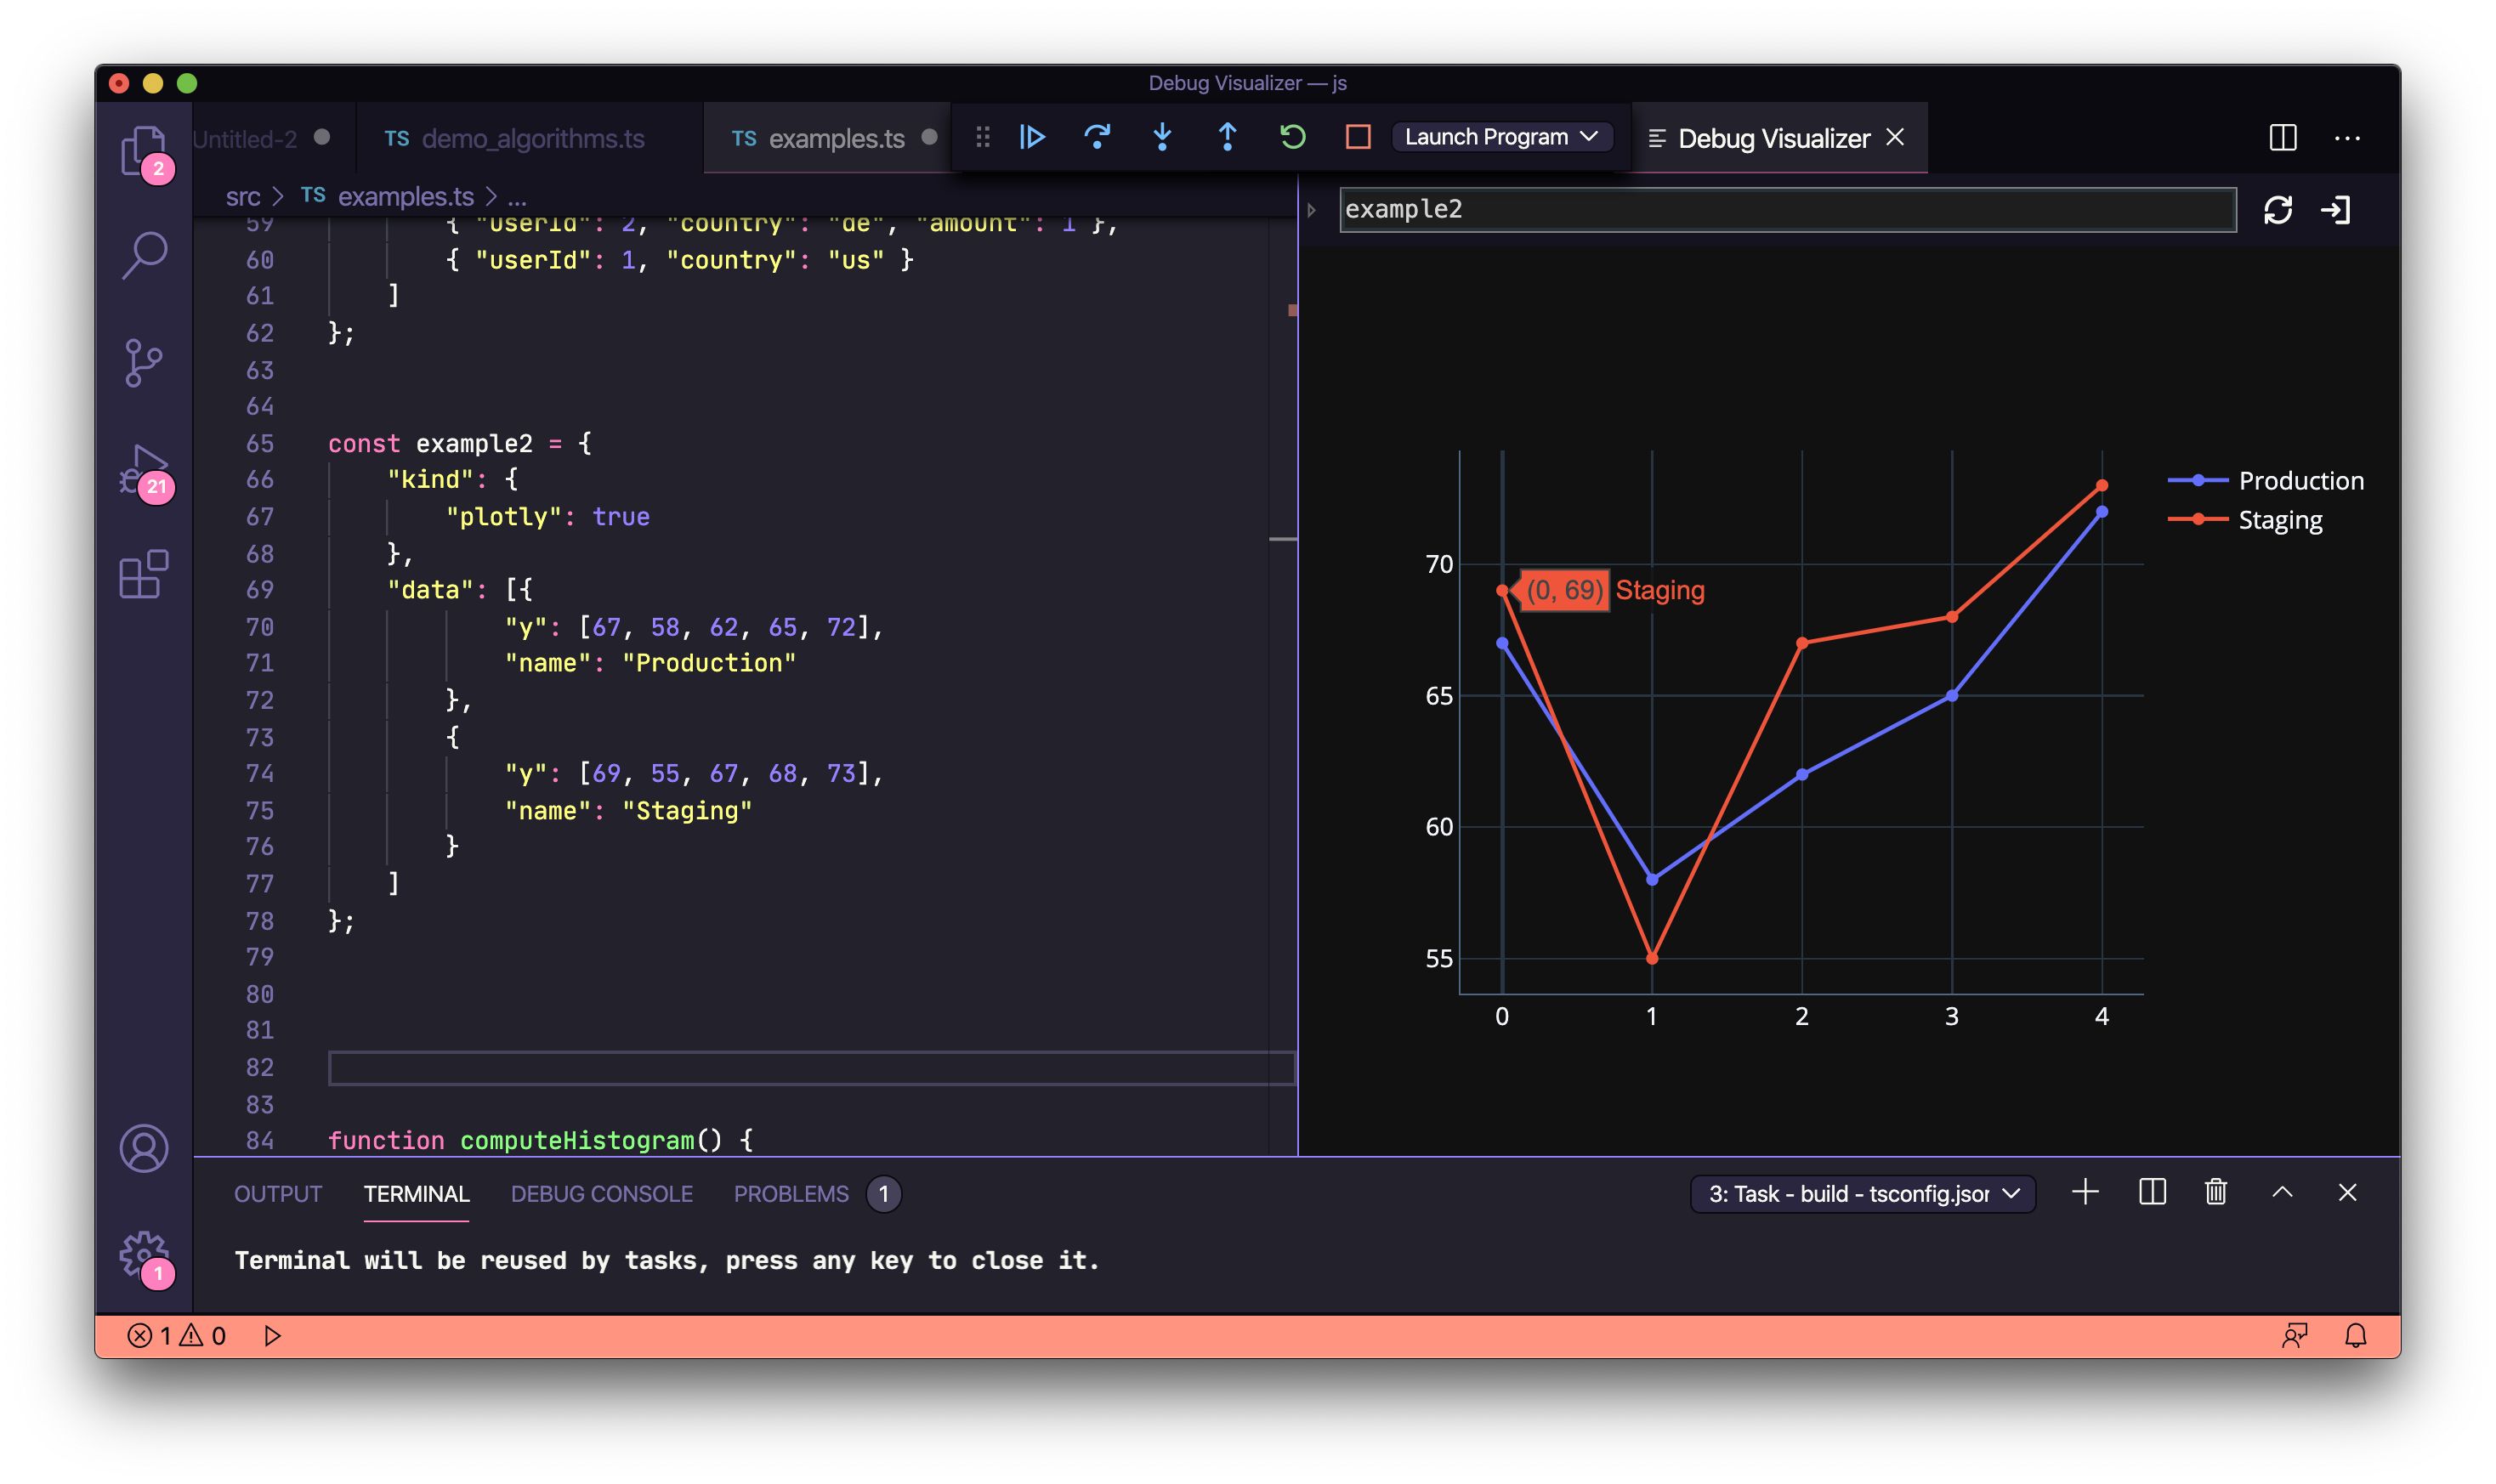Viewport: 2496px width, 1484px height.
Task: Open a new terminal with plus button
Action: pyautogui.click(x=2085, y=1192)
